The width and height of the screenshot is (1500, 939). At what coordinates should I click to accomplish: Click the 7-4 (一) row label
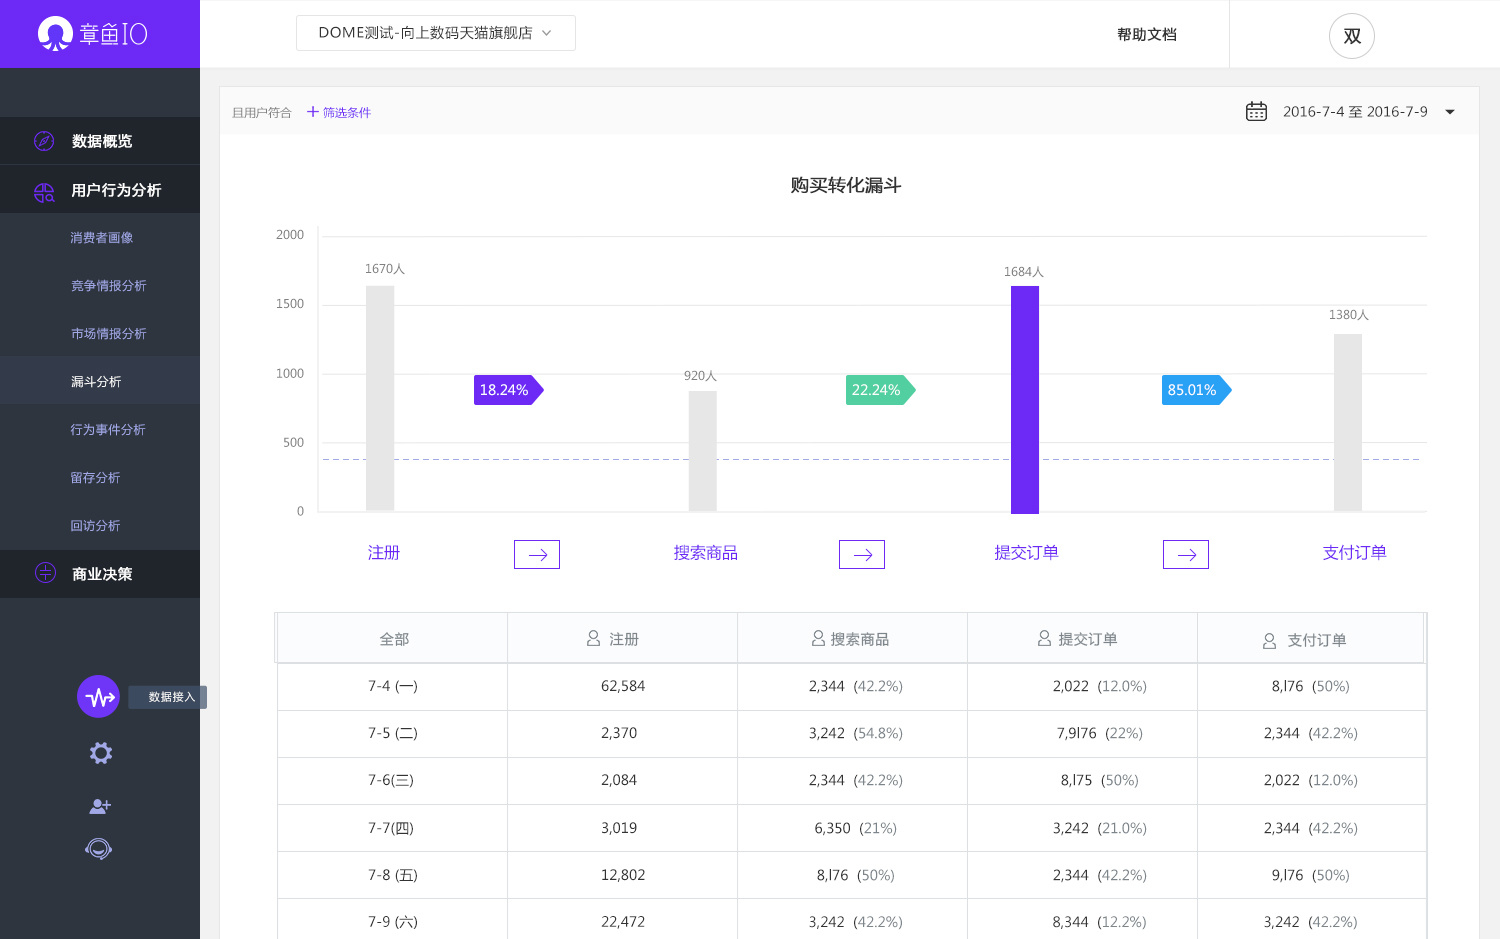pyautogui.click(x=393, y=686)
